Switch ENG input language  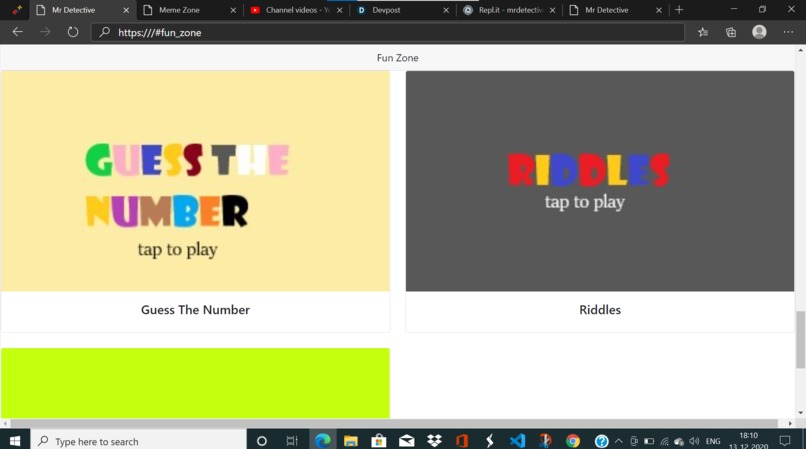click(x=713, y=441)
